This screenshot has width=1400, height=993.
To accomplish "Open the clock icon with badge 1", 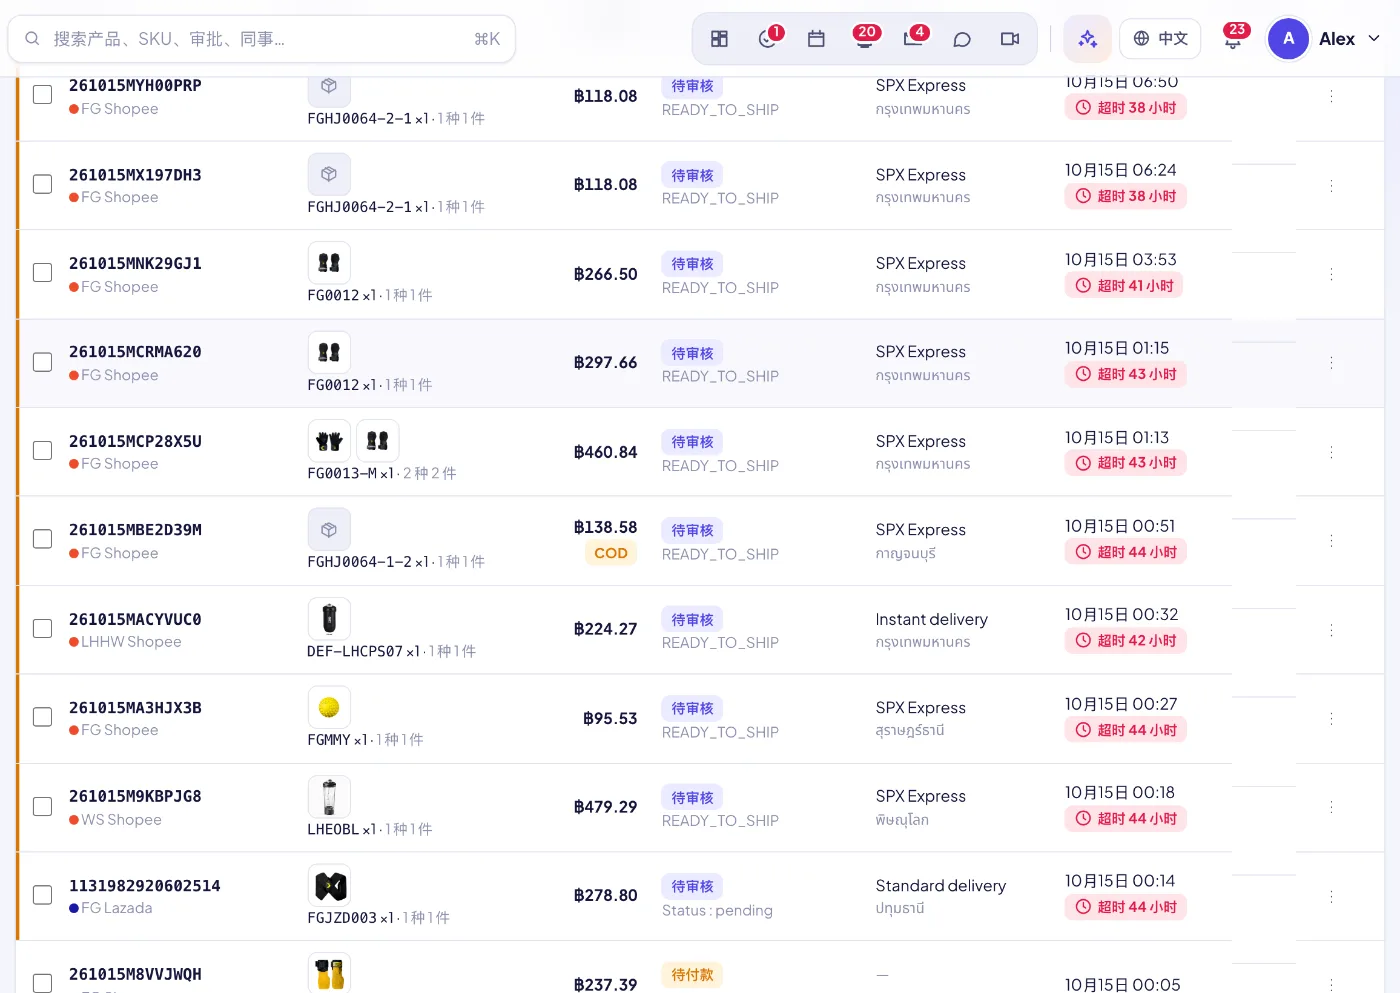I will point(768,39).
